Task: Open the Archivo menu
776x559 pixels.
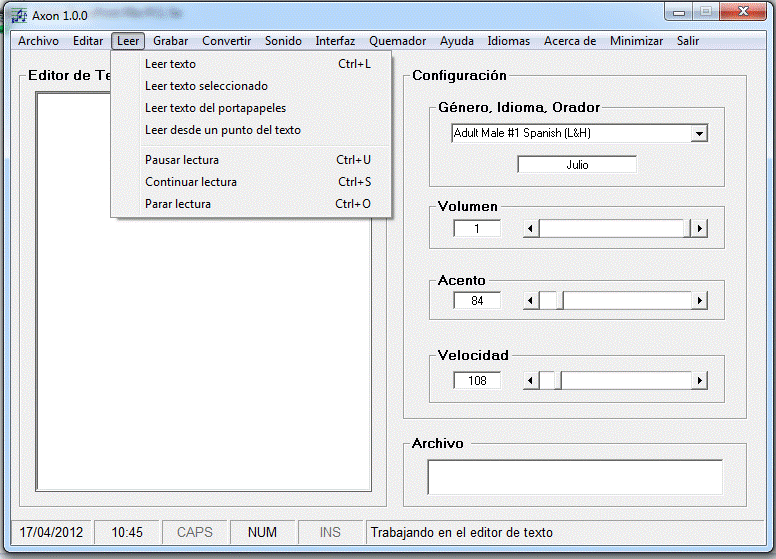Action: coord(38,41)
